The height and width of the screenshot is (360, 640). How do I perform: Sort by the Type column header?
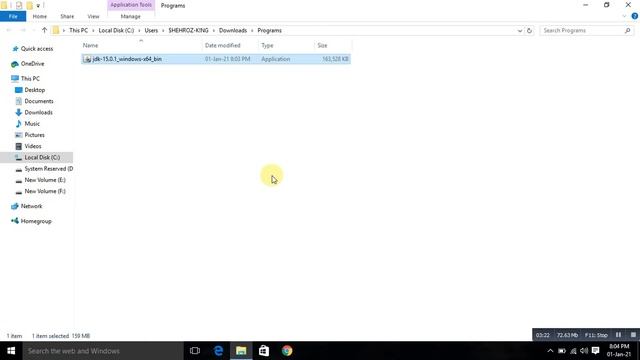[287, 45]
